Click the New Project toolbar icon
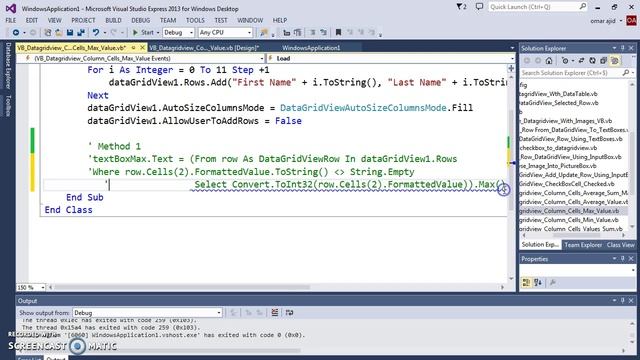 (x=47, y=32)
